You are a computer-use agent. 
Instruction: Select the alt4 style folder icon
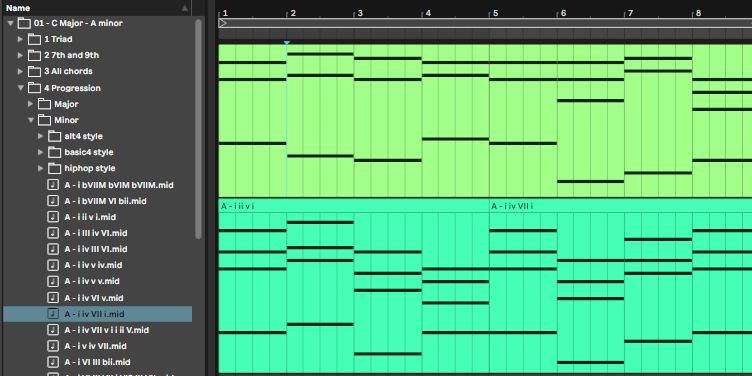point(54,136)
